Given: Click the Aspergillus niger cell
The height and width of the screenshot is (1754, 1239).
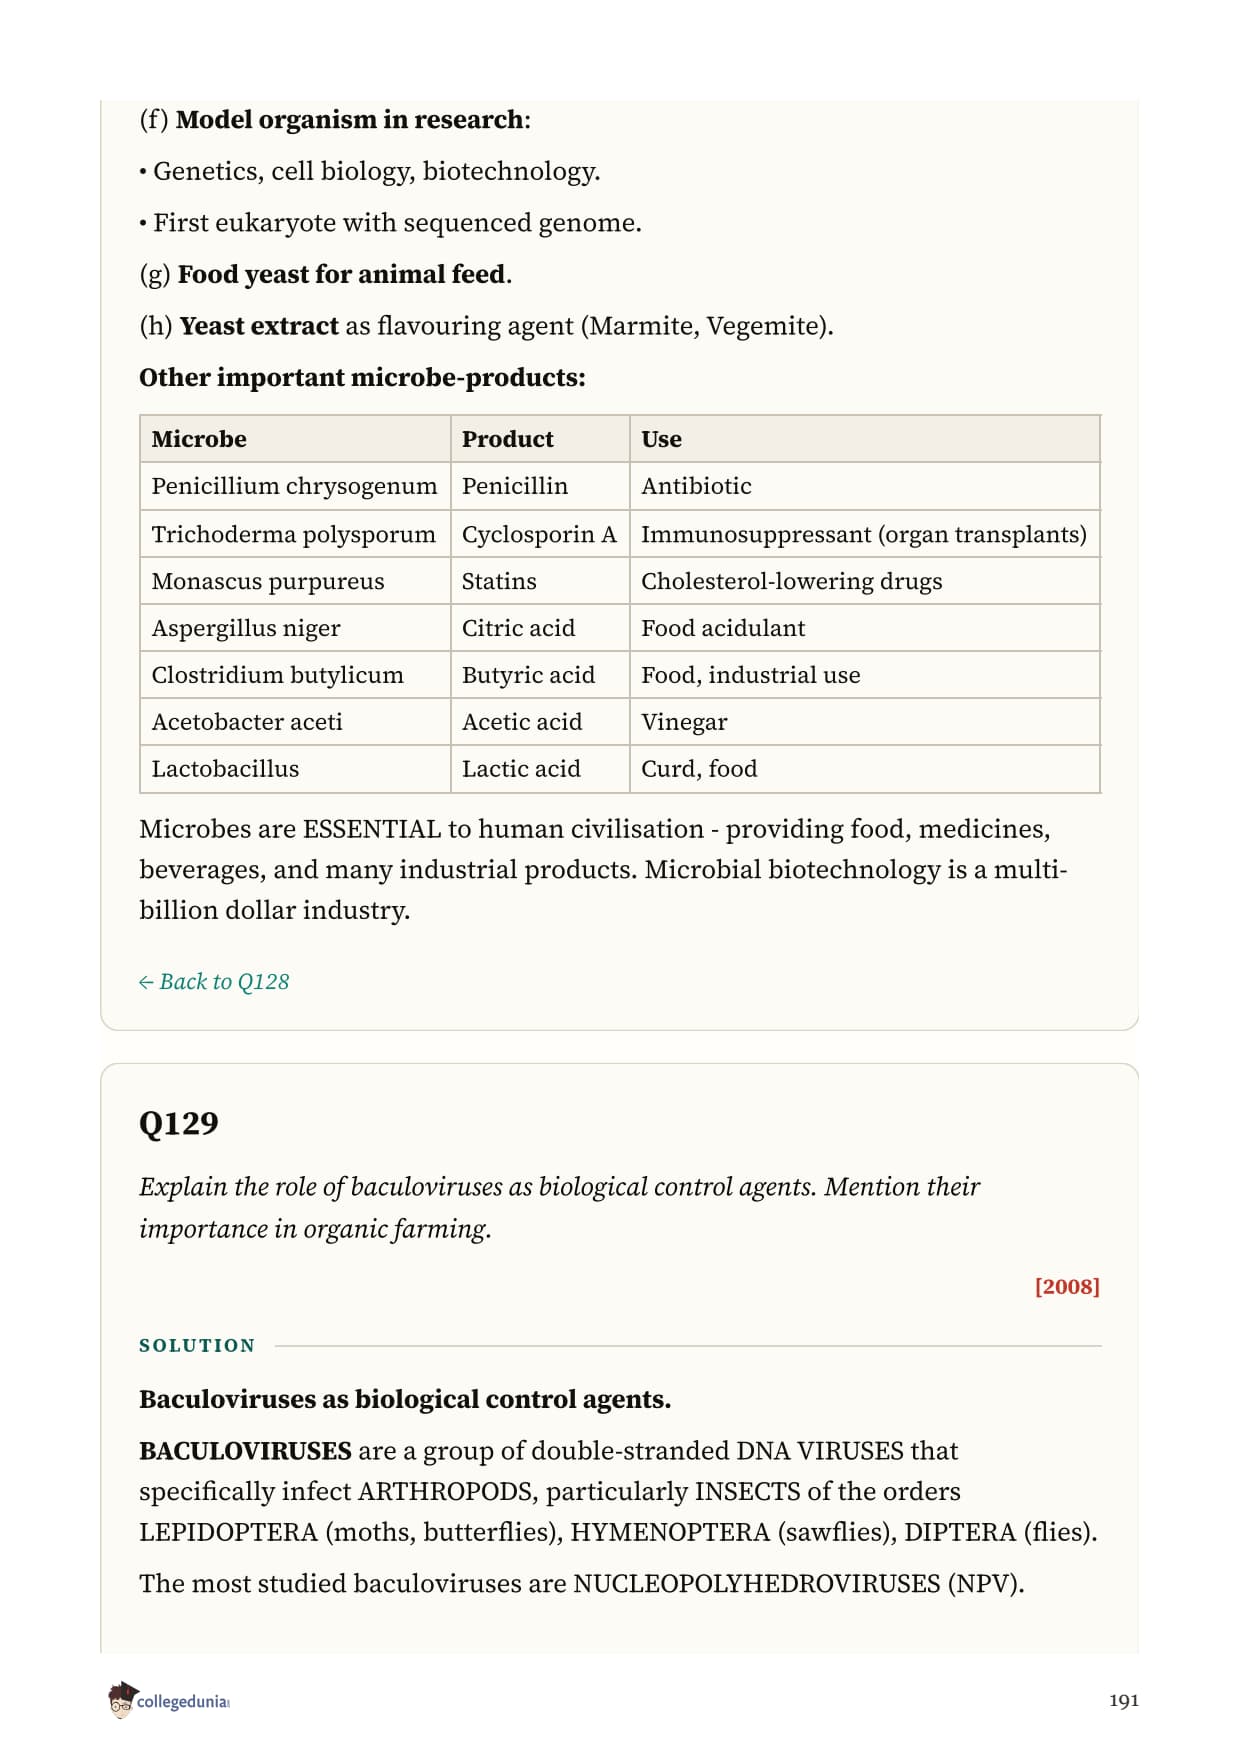Looking at the screenshot, I should (295, 628).
